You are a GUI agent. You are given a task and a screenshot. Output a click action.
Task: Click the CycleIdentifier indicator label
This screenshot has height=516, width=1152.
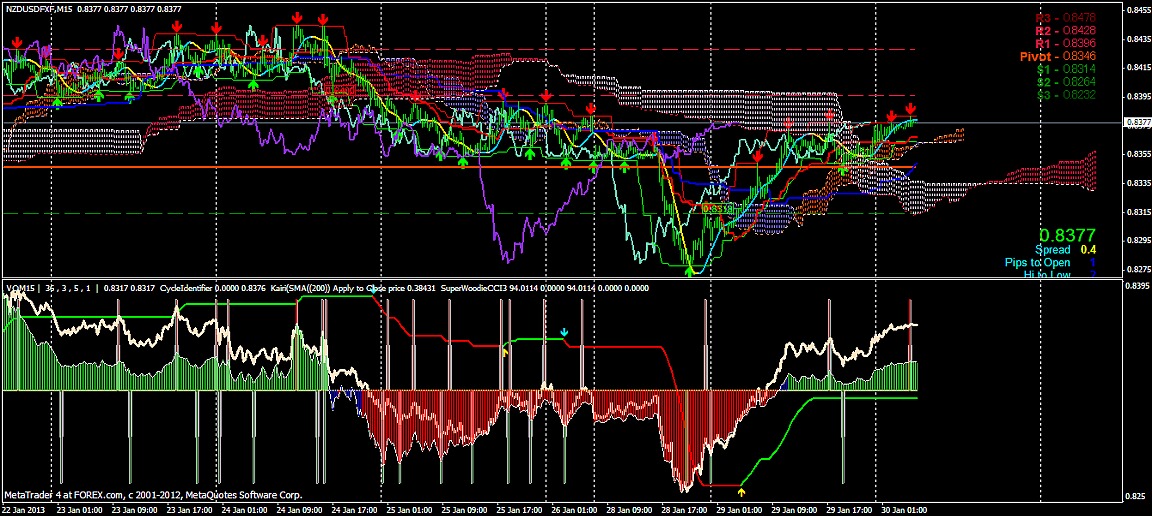[164, 288]
